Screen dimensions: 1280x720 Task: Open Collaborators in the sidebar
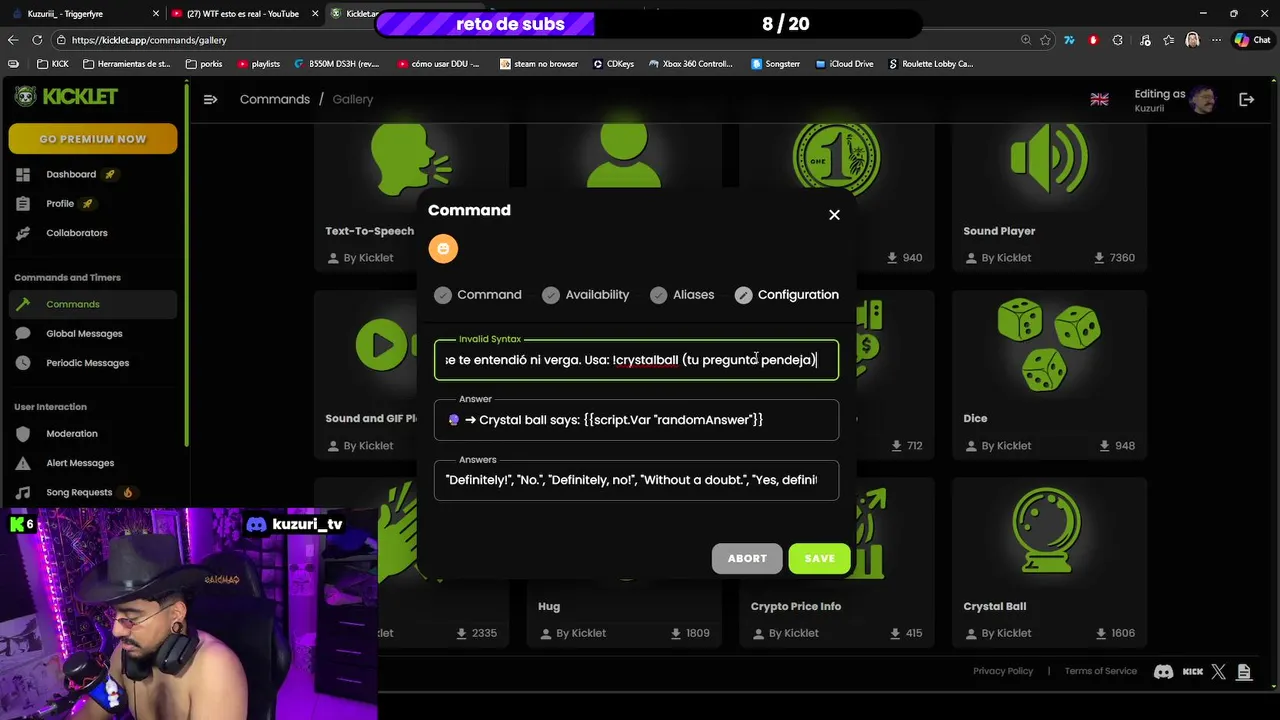77,233
